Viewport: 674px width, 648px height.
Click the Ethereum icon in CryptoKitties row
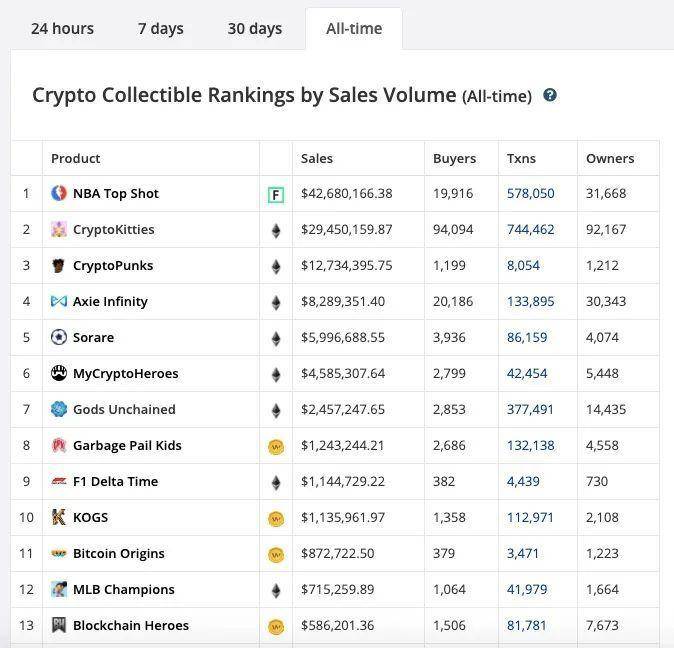tap(276, 231)
